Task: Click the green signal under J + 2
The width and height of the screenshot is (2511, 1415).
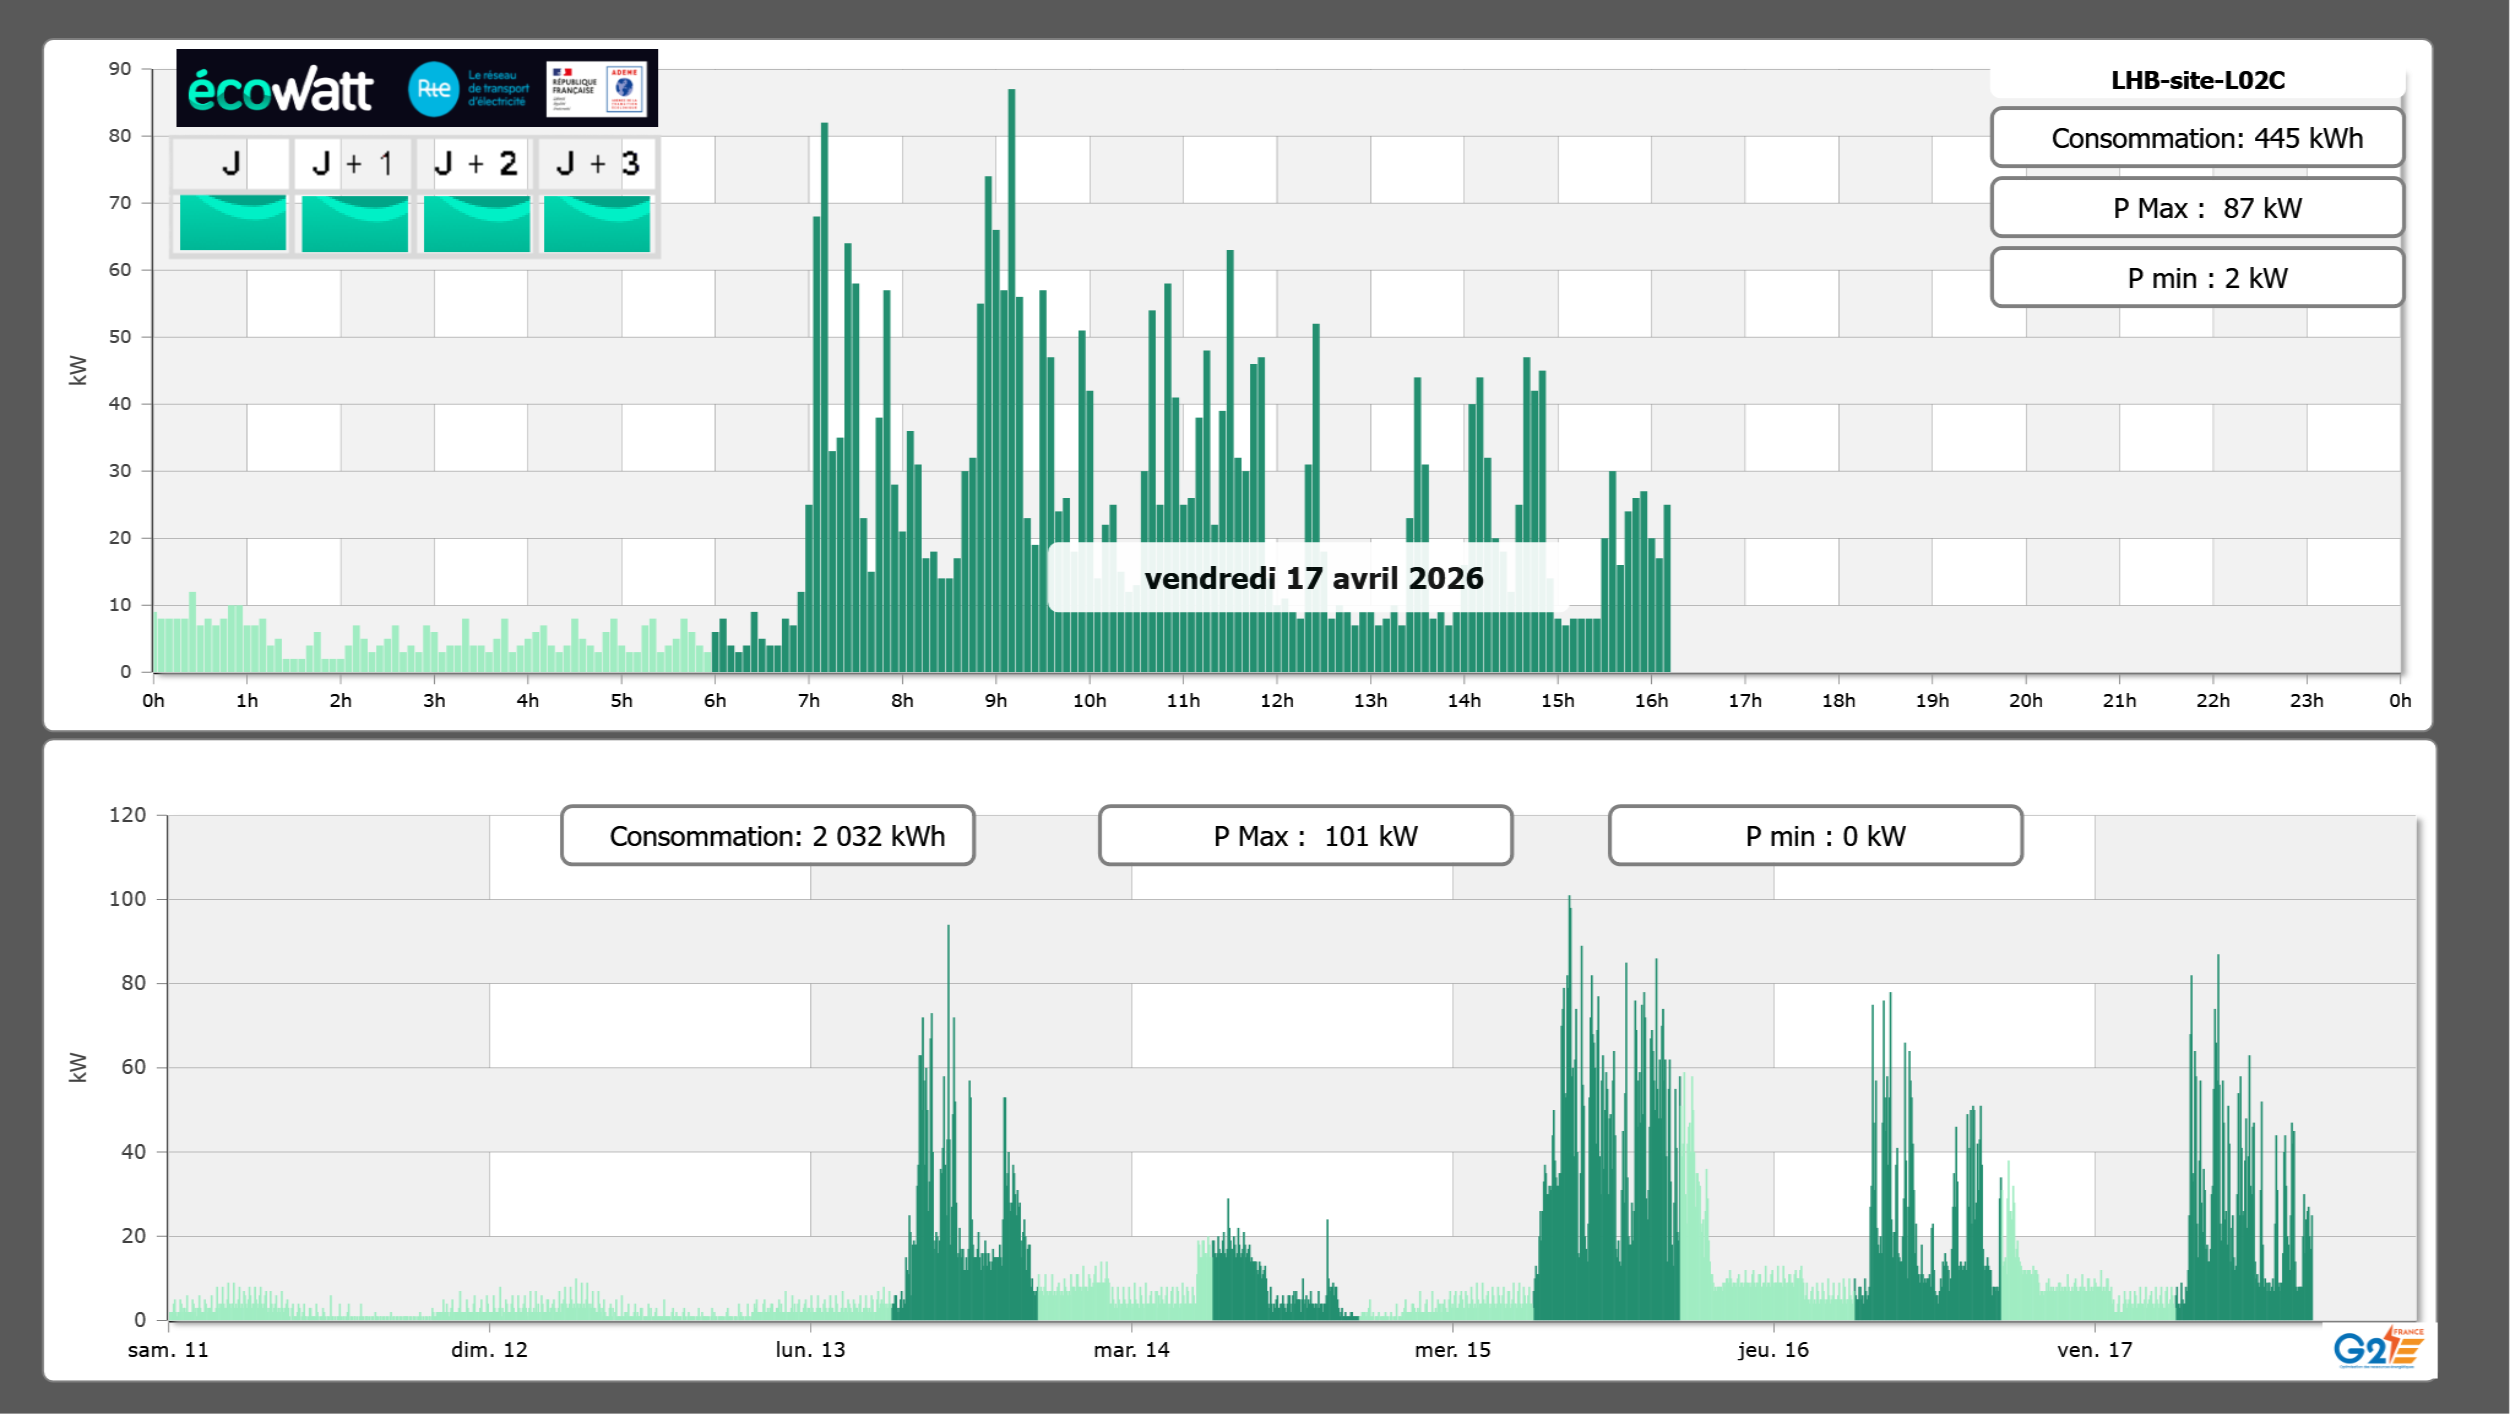Action: [x=476, y=223]
